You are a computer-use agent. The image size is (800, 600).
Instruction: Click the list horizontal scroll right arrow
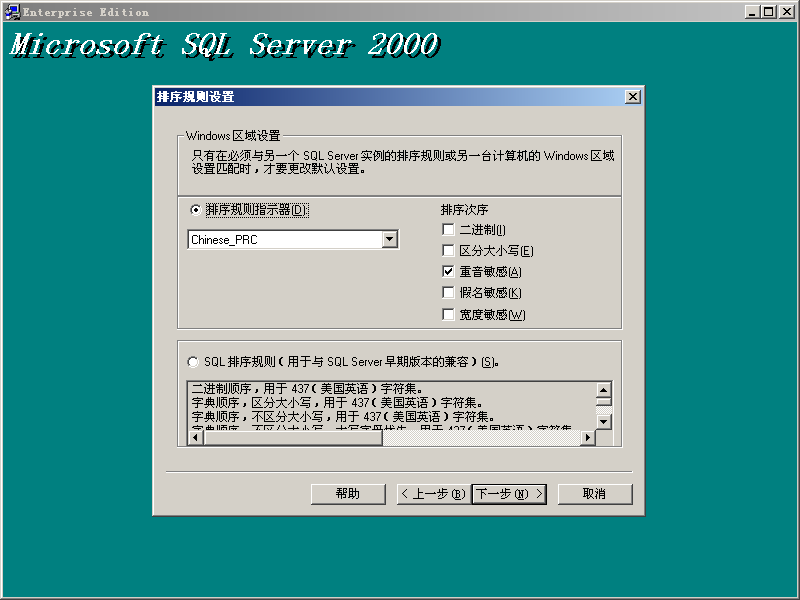[x=588, y=437]
